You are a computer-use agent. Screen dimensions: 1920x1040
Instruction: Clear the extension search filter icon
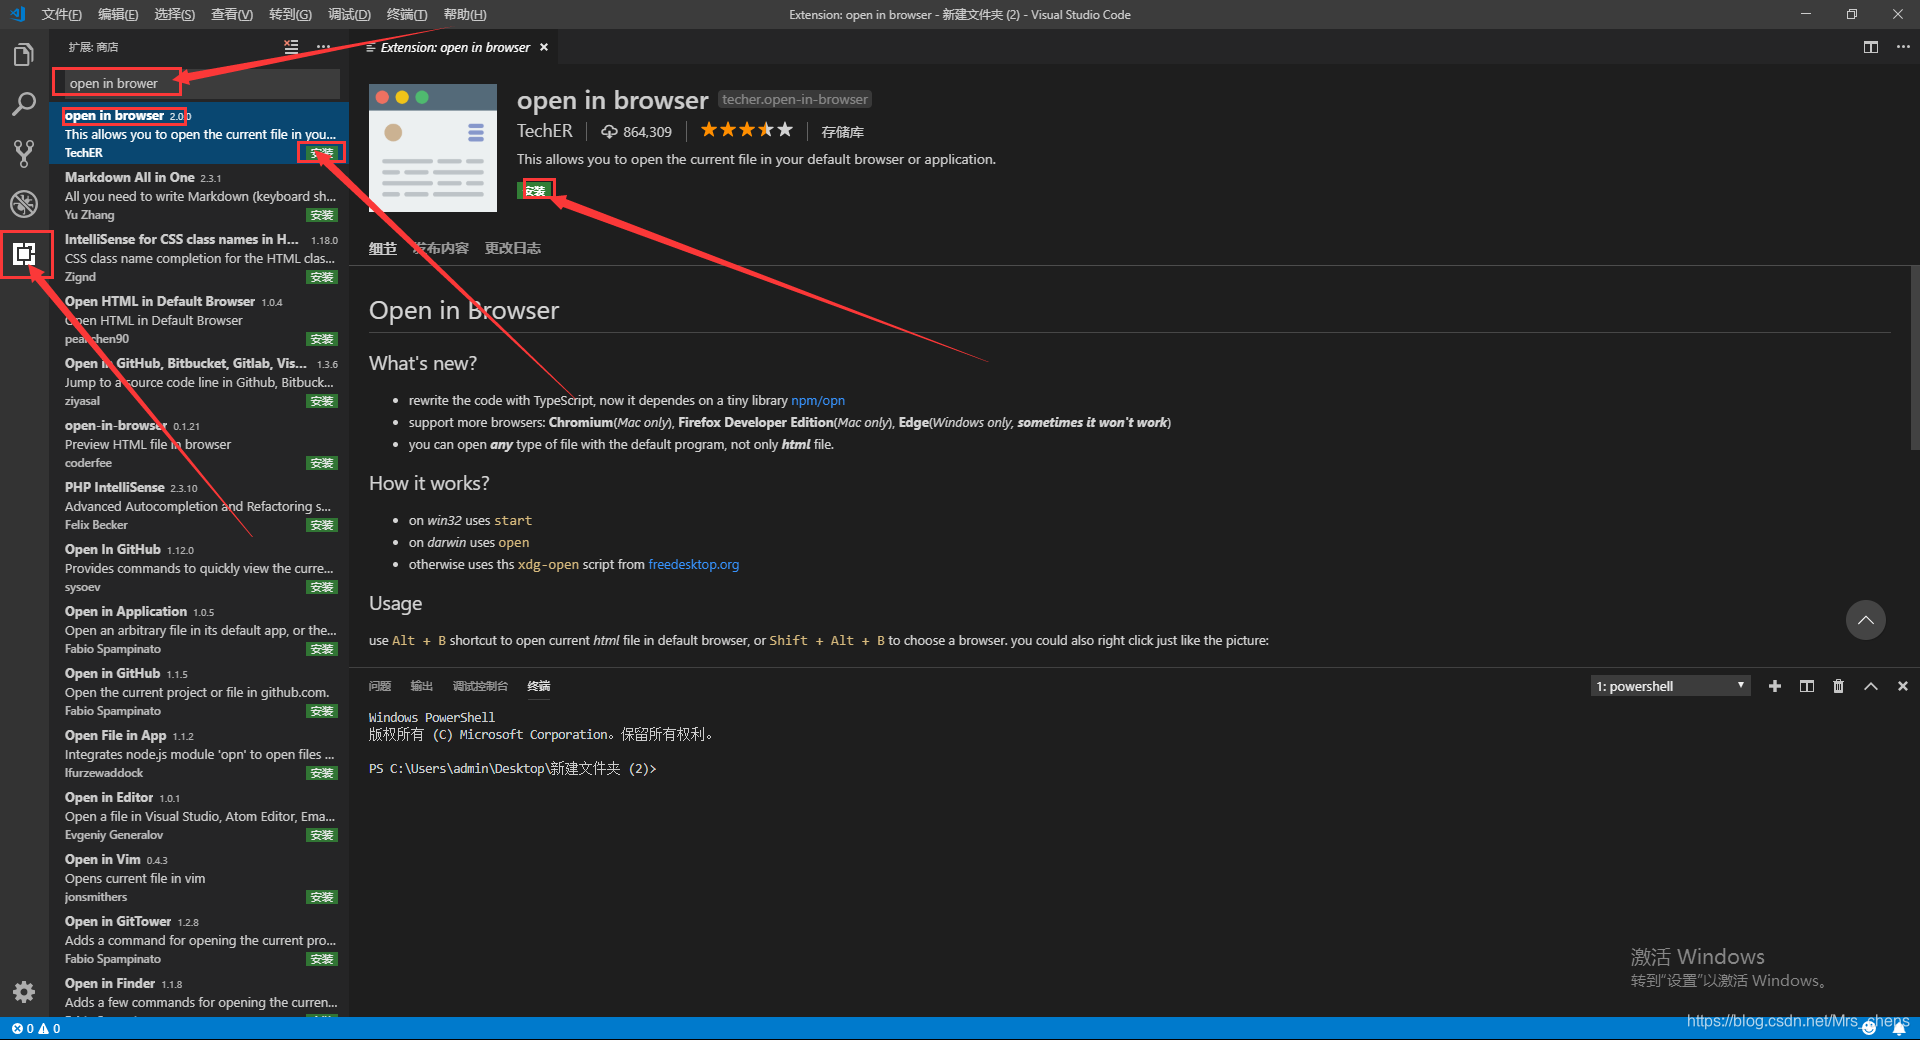coord(291,46)
